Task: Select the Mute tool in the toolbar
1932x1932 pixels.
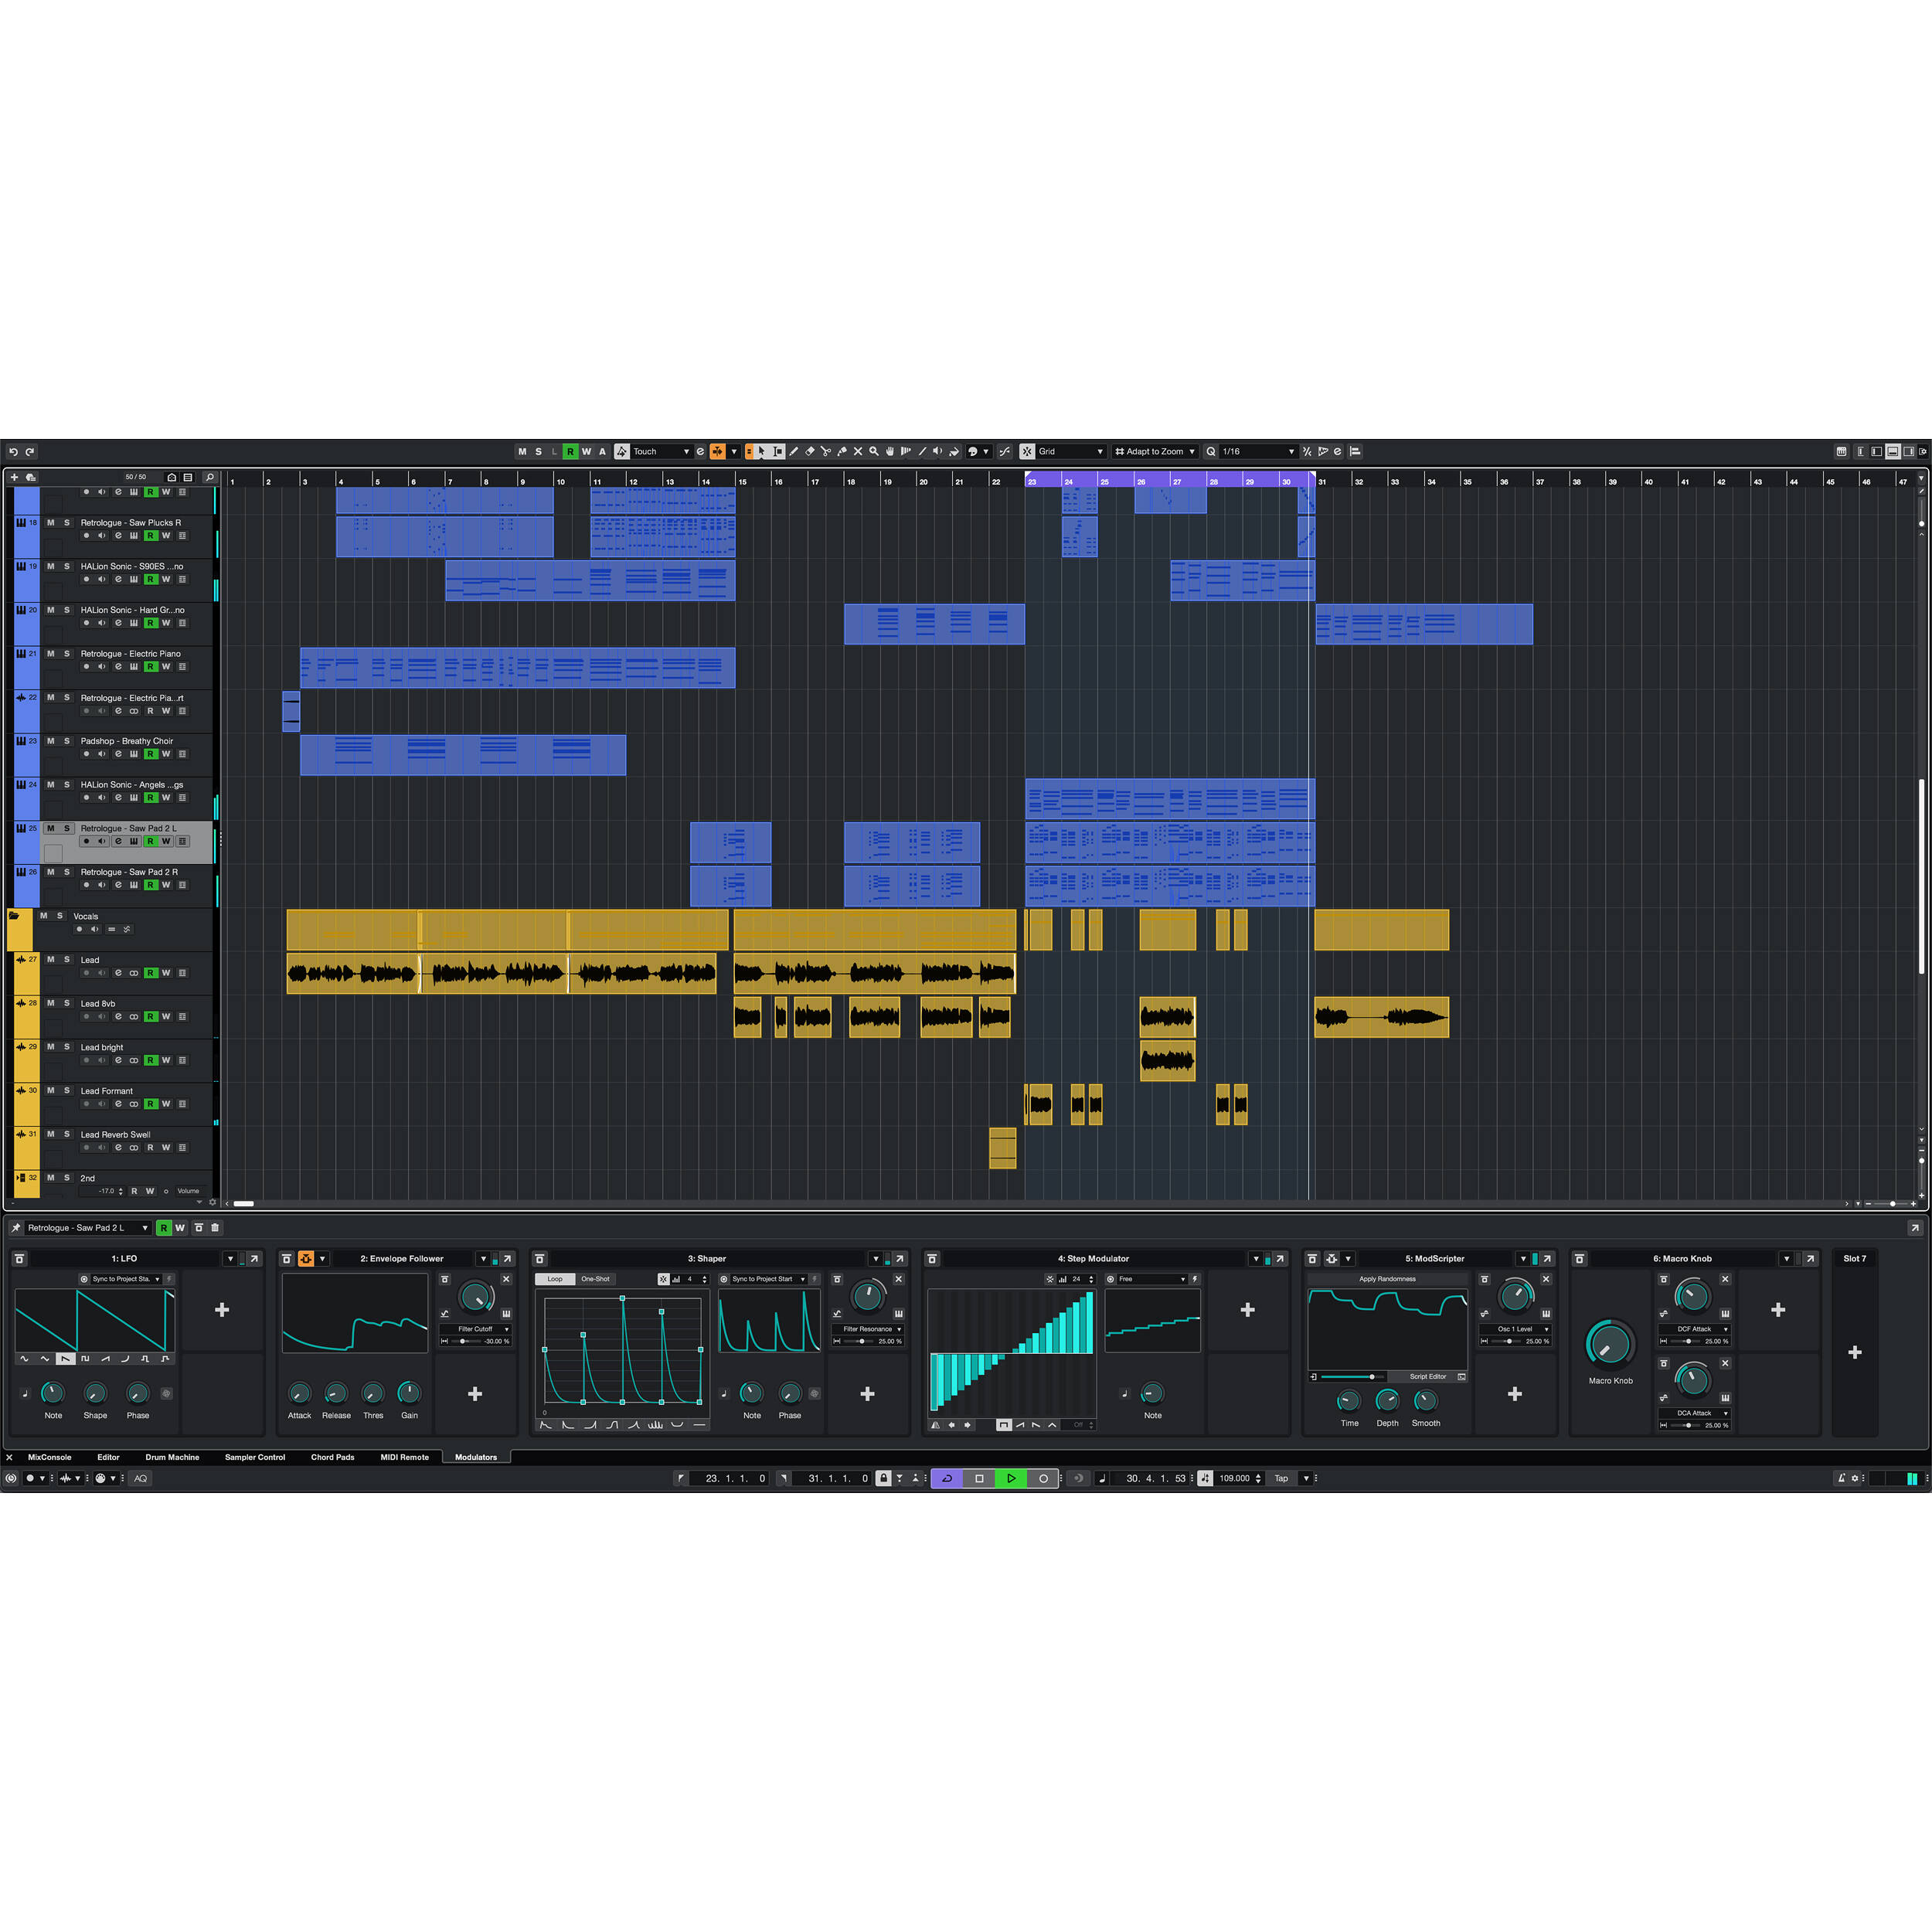Action: click(x=858, y=451)
